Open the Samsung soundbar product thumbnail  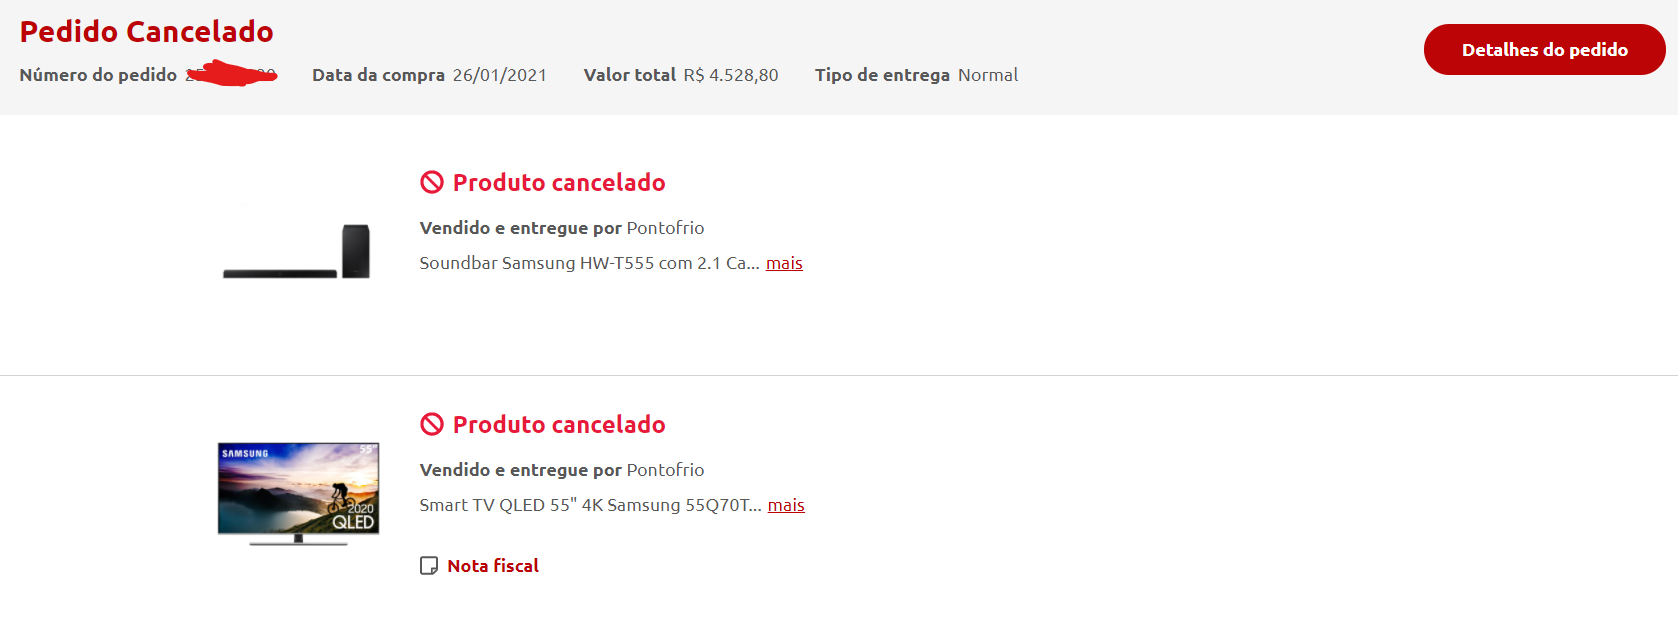(x=297, y=251)
